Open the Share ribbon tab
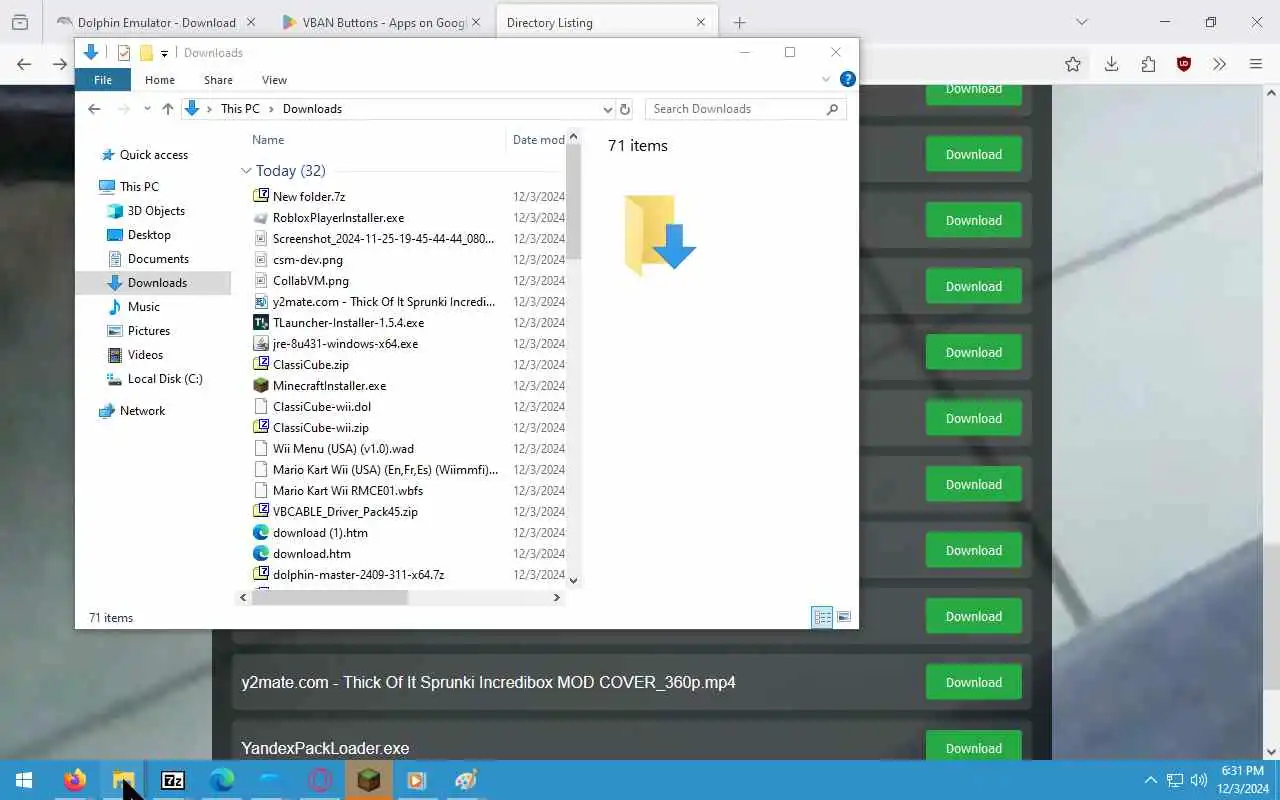The width and height of the screenshot is (1280, 800). [x=218, y=80]
